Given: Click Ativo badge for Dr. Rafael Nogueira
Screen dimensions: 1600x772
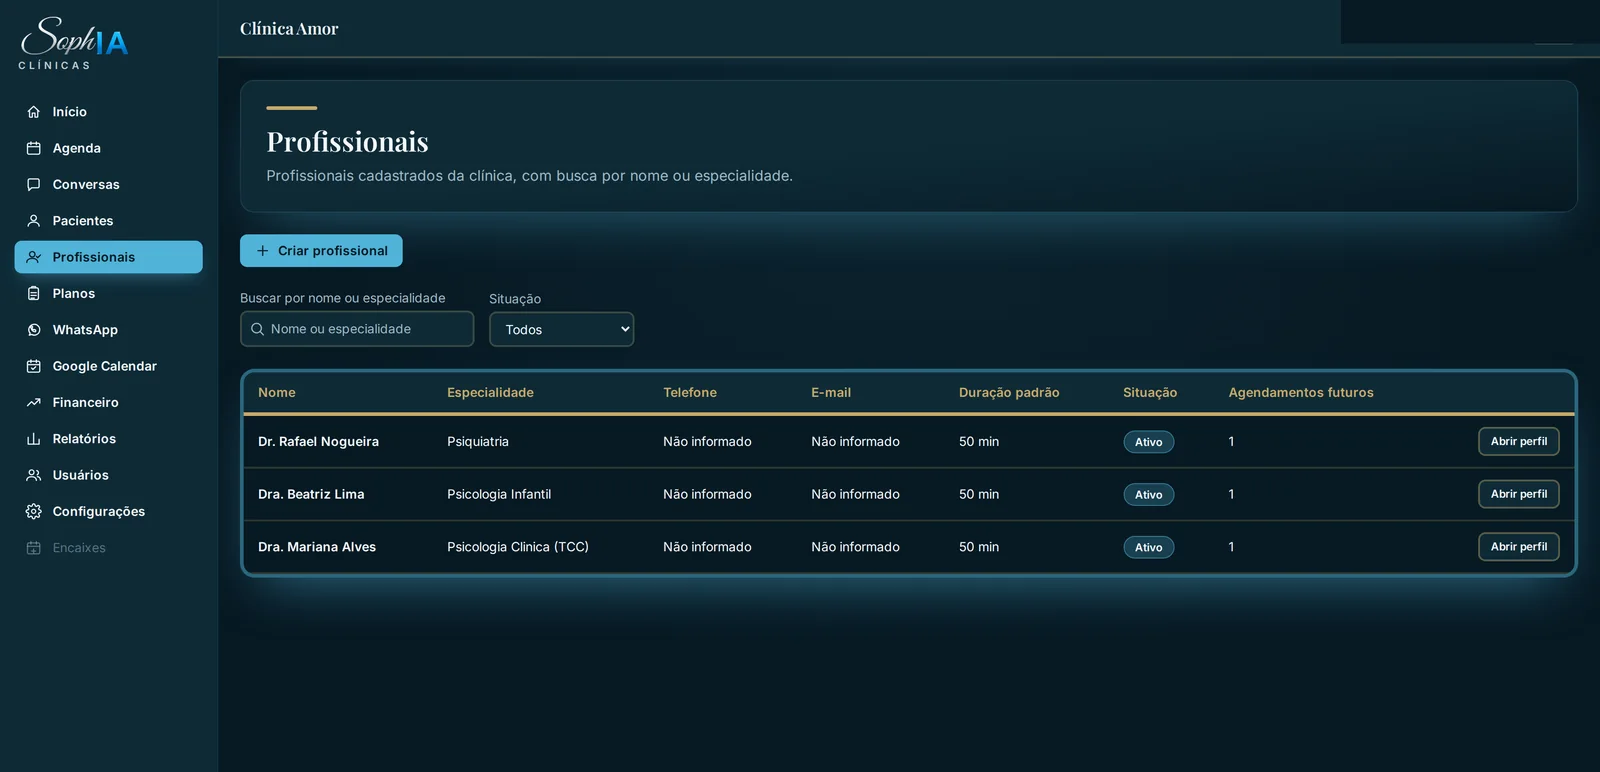Looking at the screenshot, I should coord(1148,442).
